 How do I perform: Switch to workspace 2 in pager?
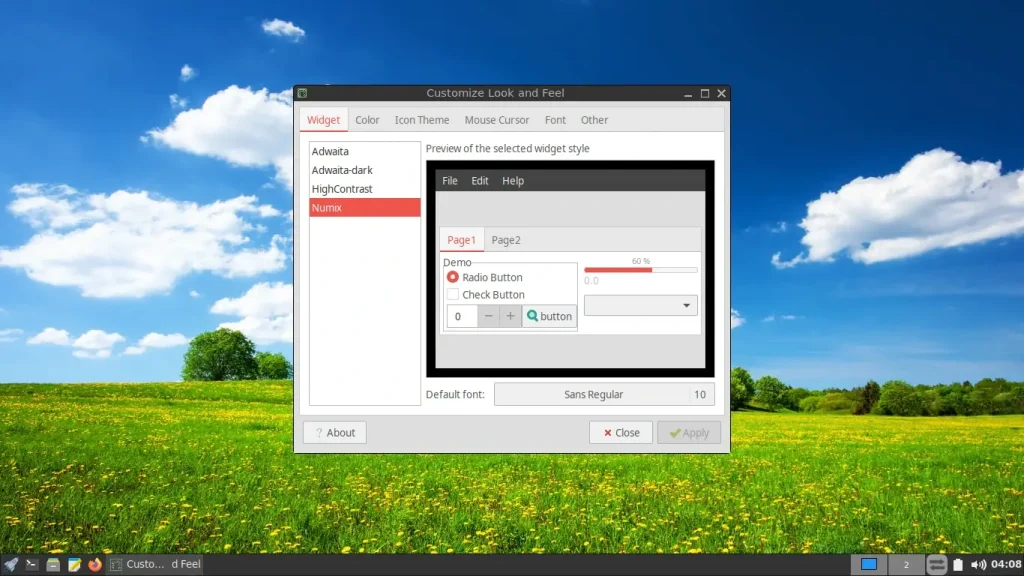click(906, 564)
